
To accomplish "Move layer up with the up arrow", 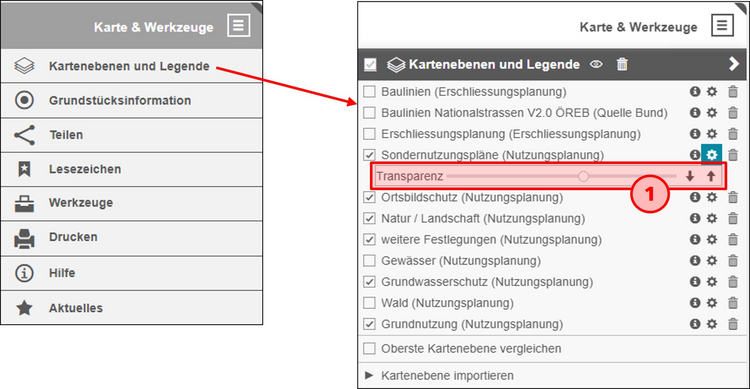I will click(711, 176).
